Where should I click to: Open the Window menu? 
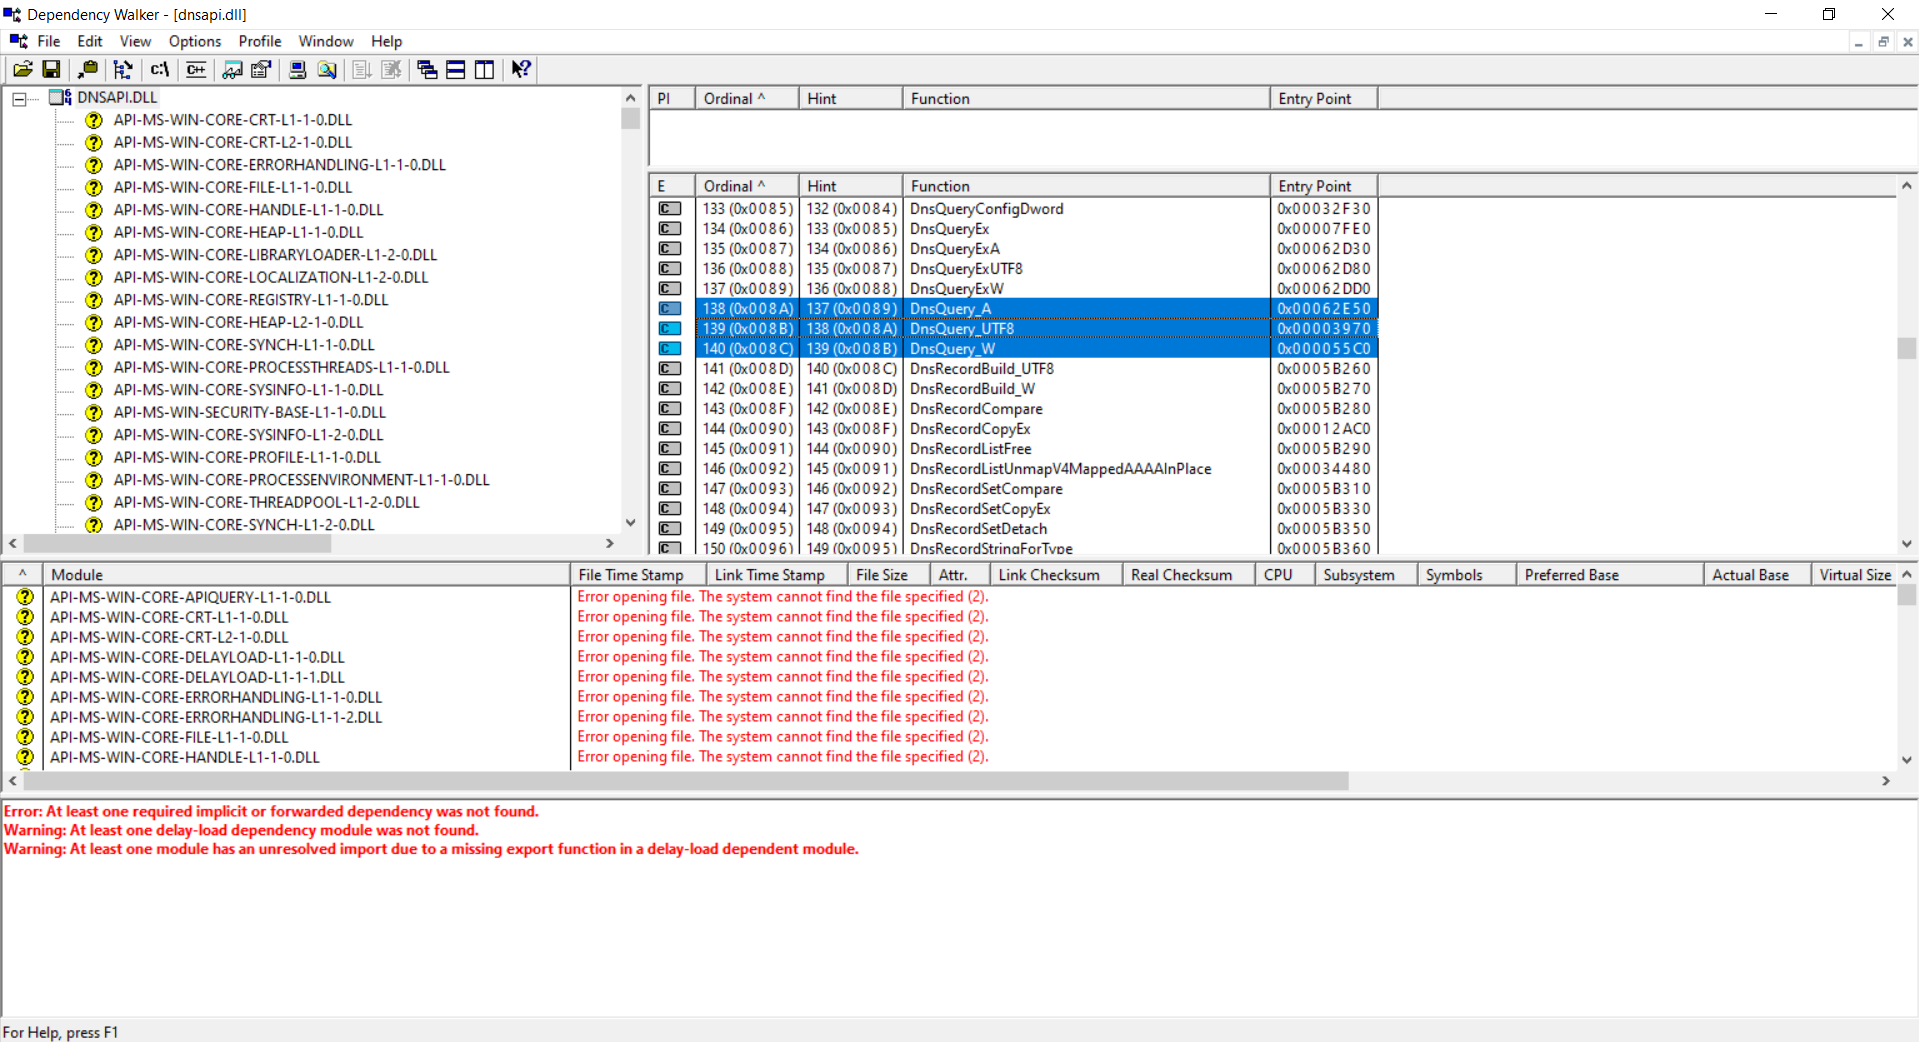pos(326,41)
